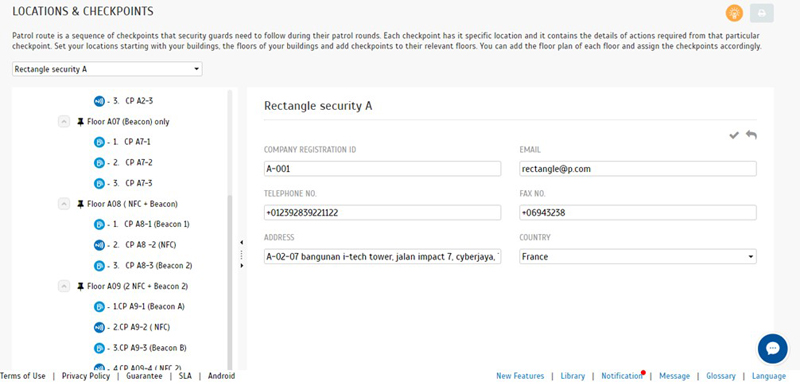
Task: Click beacon icon beside CP A7-1
Action: click(99, 142)
